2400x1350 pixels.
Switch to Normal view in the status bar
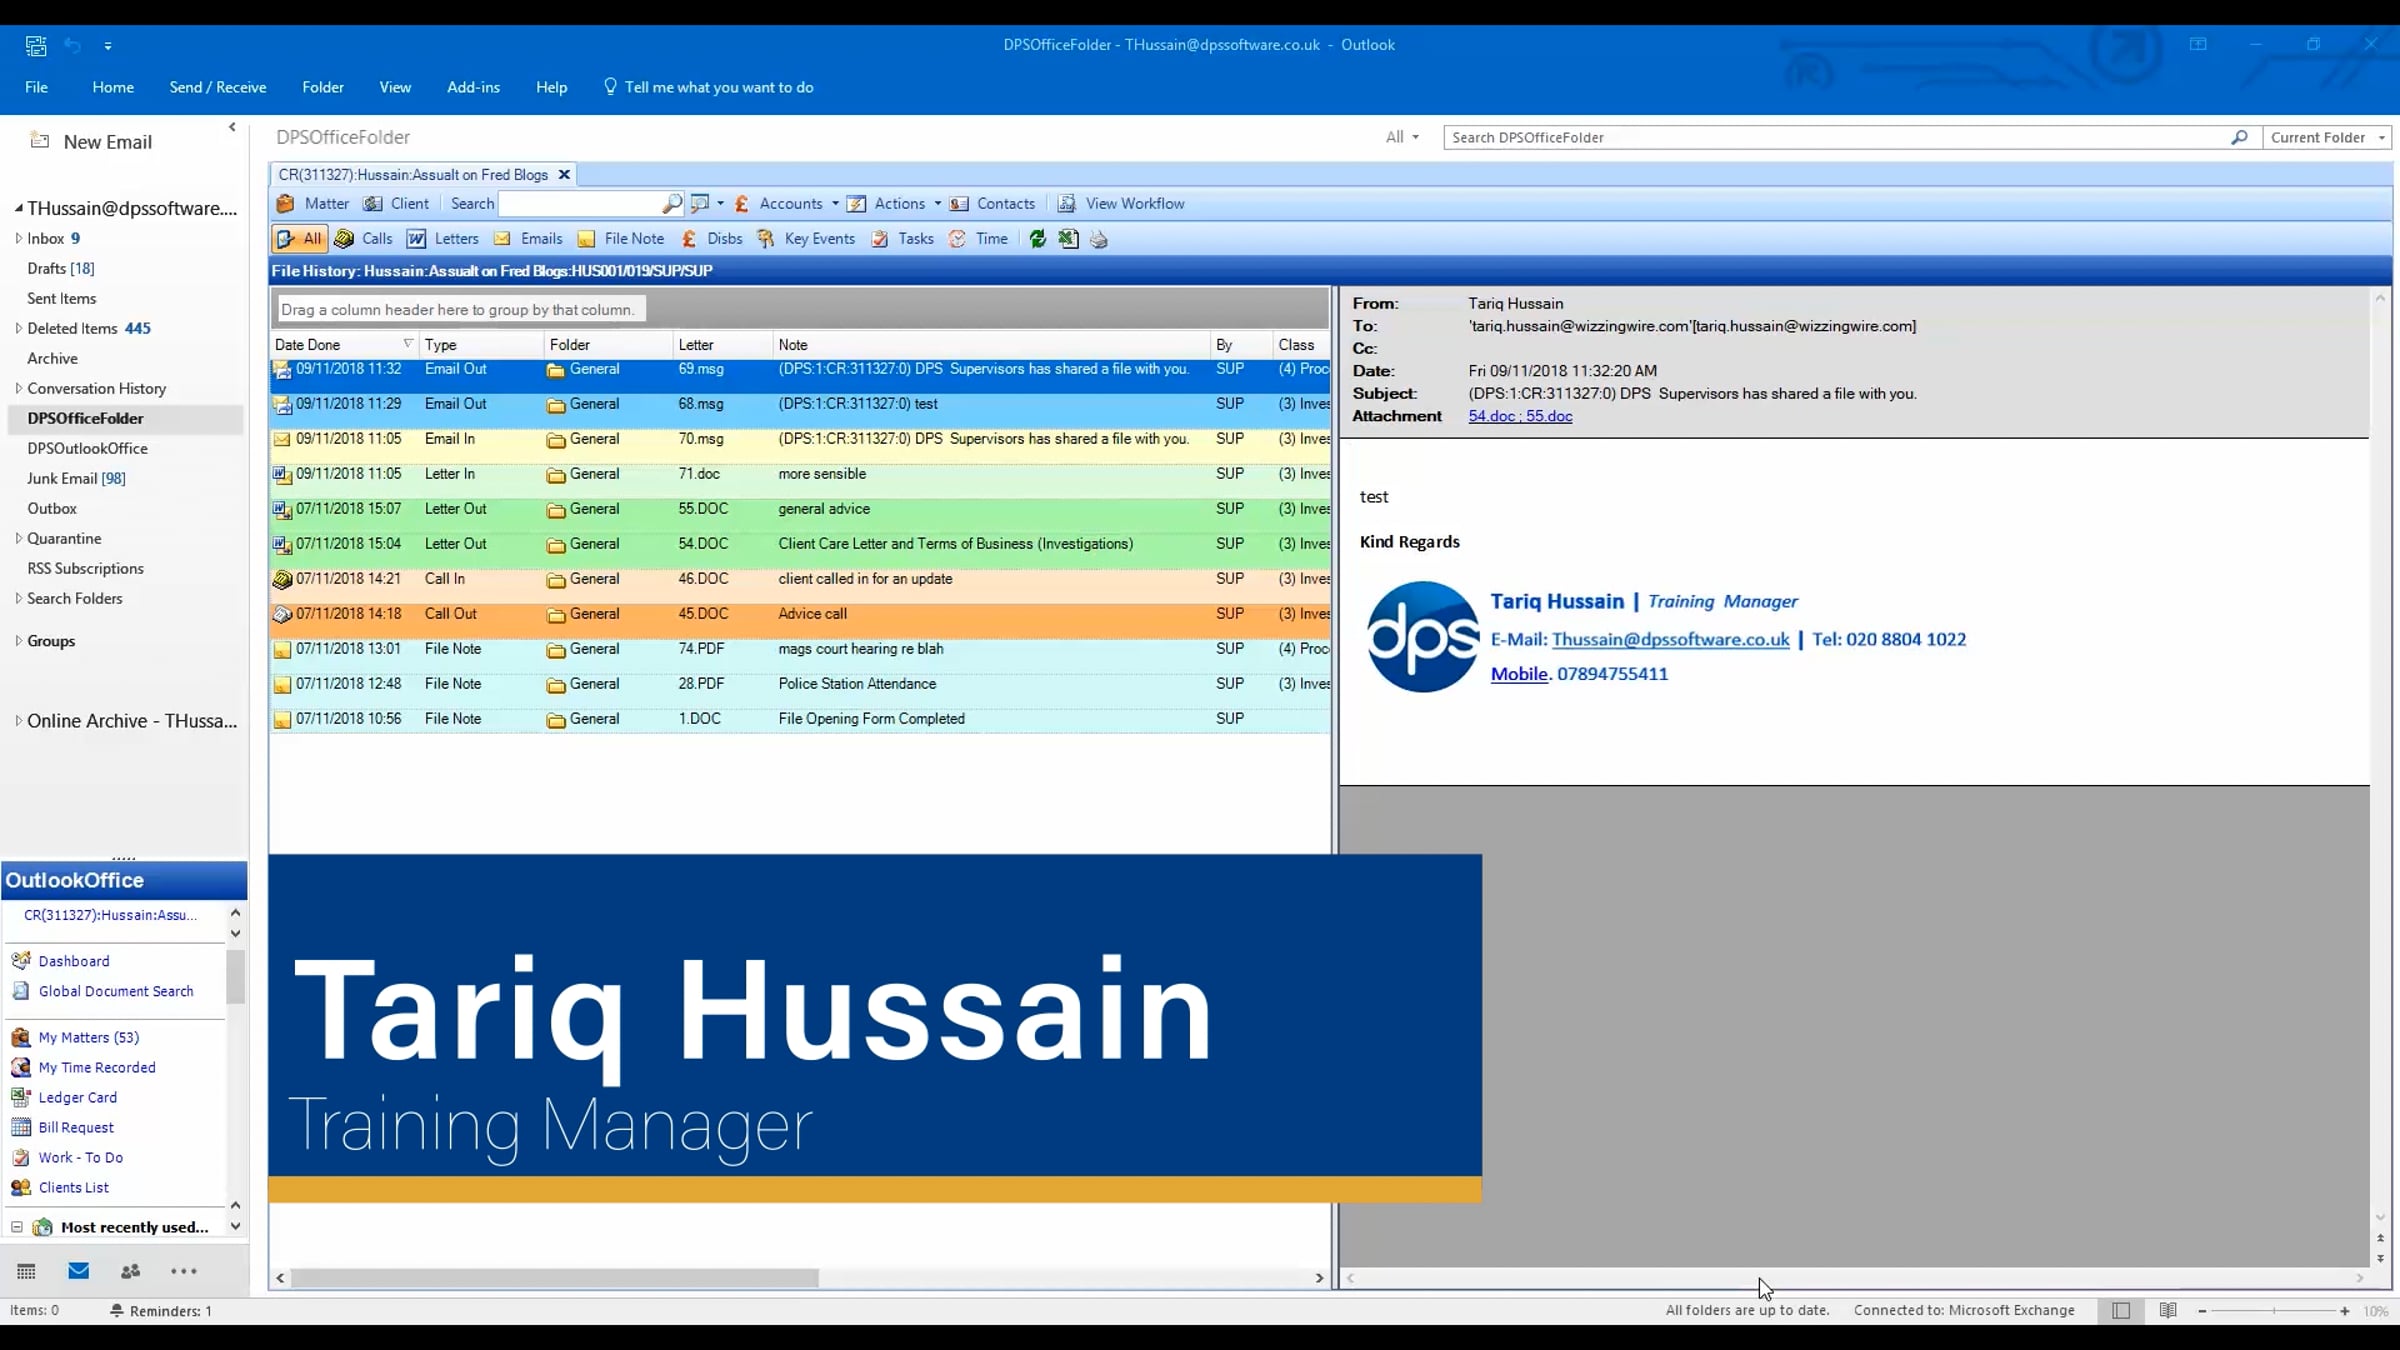coord(2121,1310)
